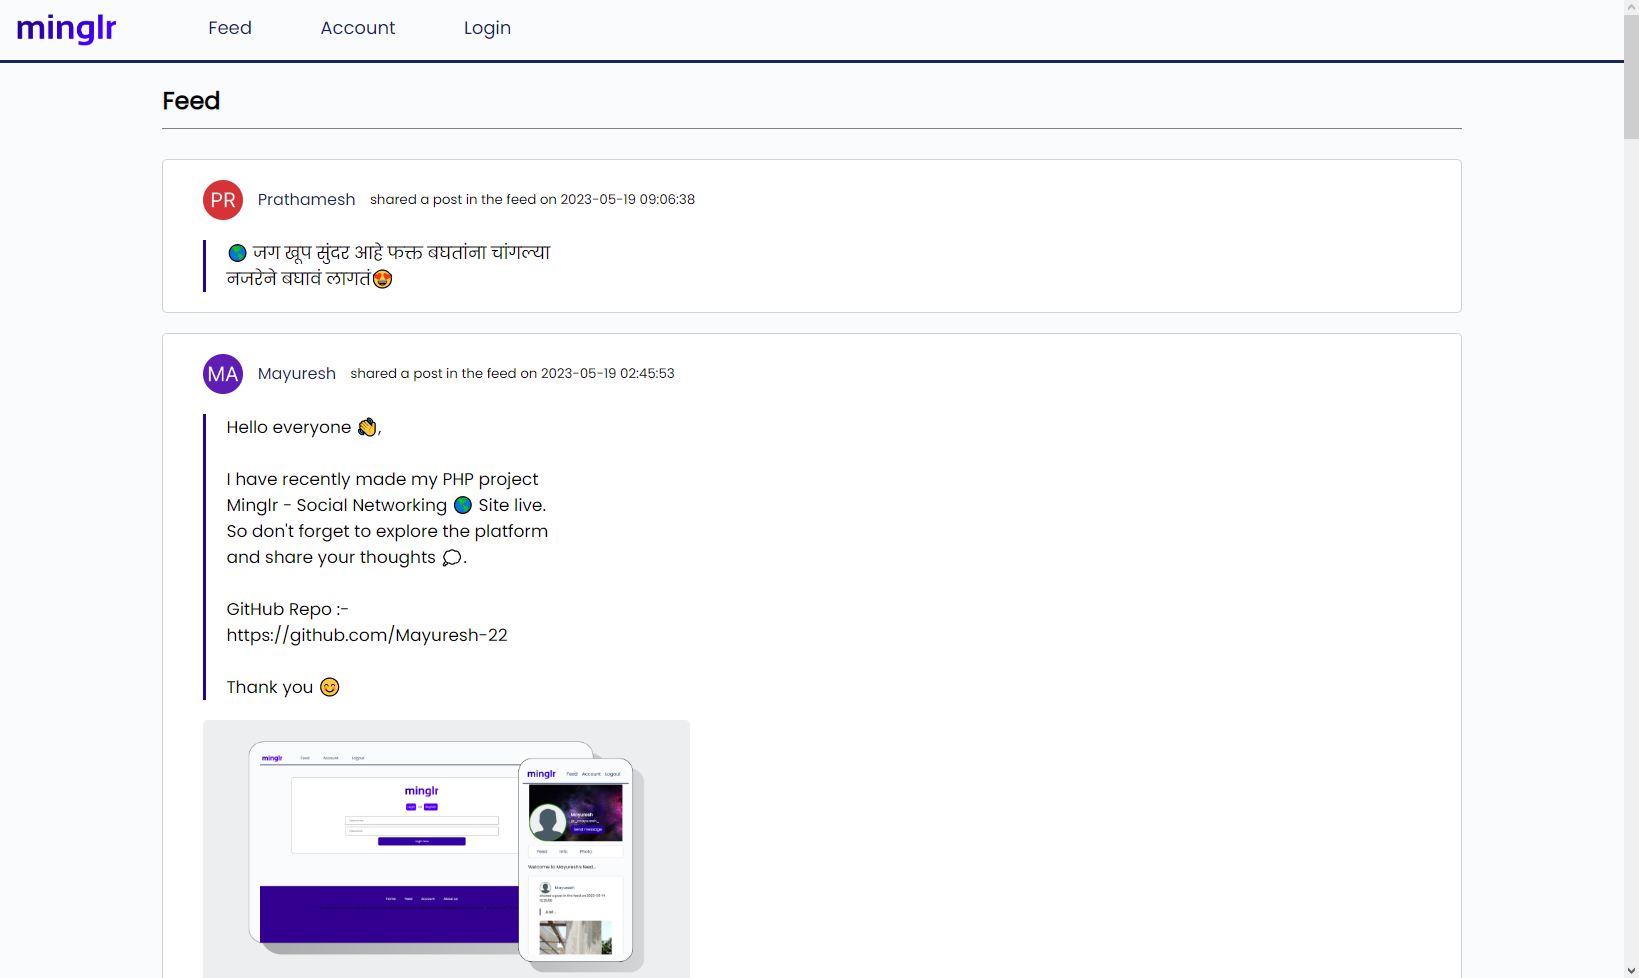The image size is (1639, 978).
Task: Open the Account navigation item
Action: coord(358,28)
